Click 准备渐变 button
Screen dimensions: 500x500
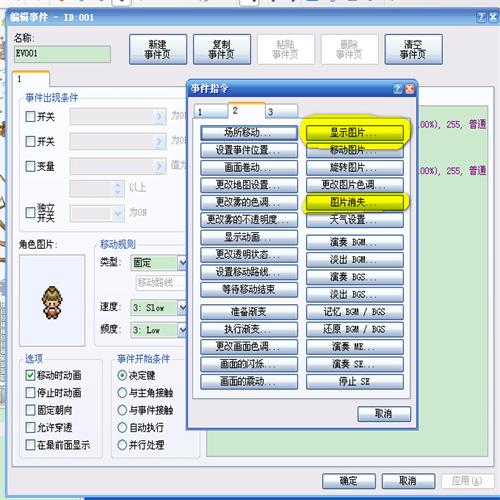coord(249,312)
